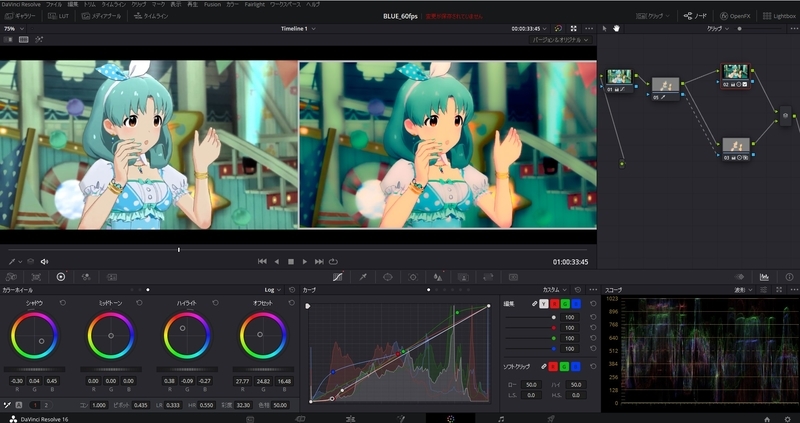Select the blue B soft clip channel
This screenshot has width=800, height=423.
coord(576,366)
